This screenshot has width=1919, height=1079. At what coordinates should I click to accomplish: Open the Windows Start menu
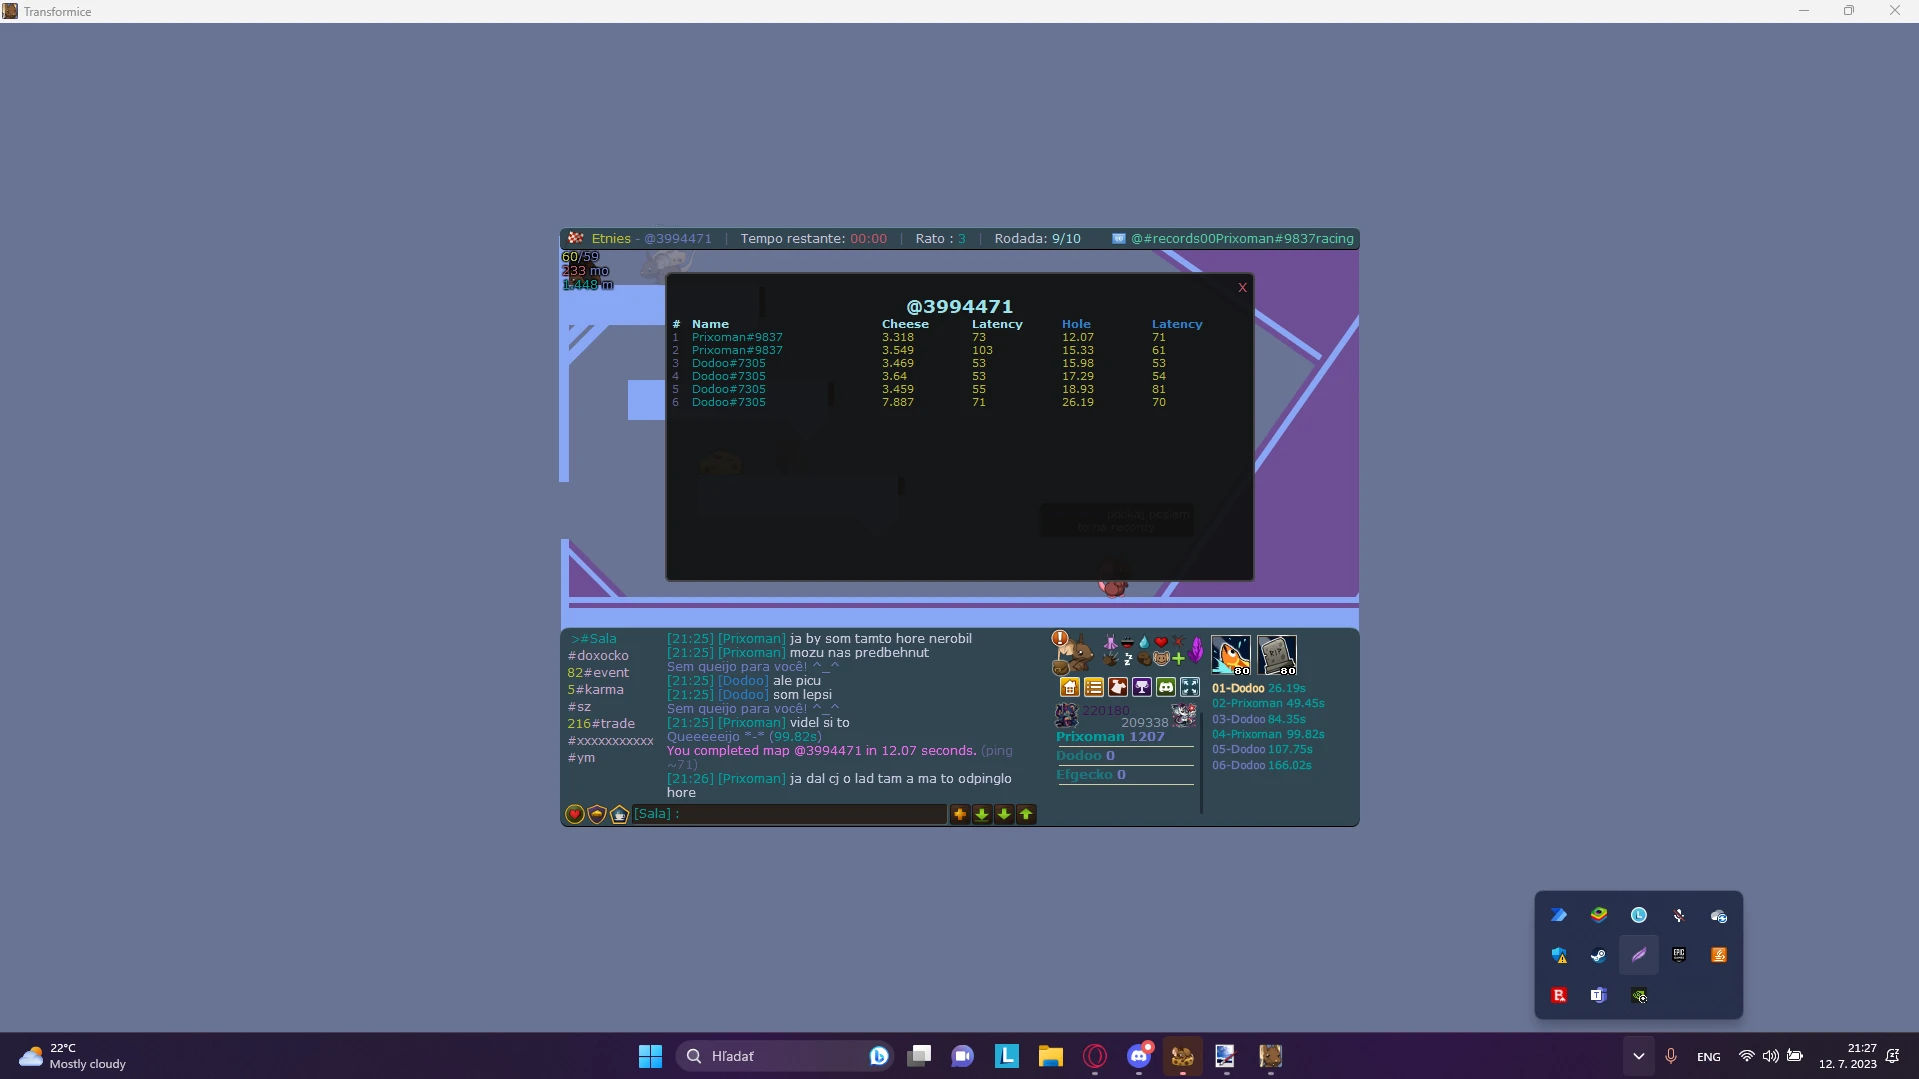point(650,1056)
